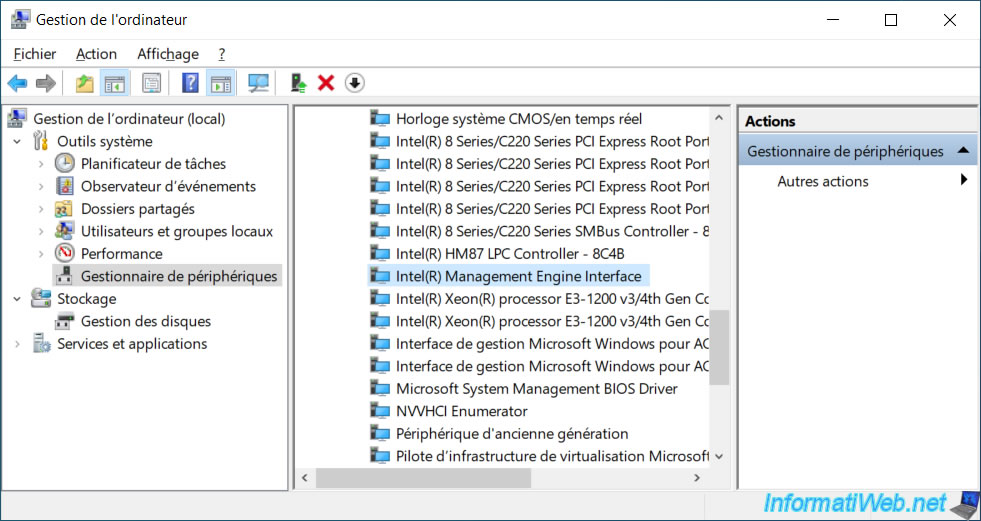Select Planificateur de tâches
Viewport: 981px width, 521px height.
[x=153, y=164]
